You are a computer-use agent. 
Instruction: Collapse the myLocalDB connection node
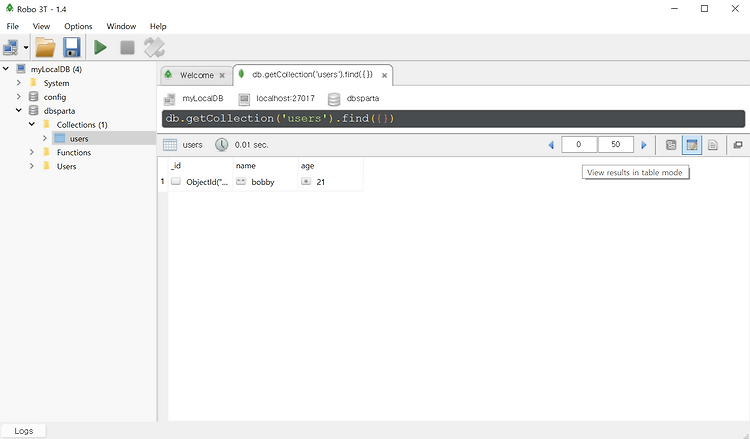[x=6, y=69]
